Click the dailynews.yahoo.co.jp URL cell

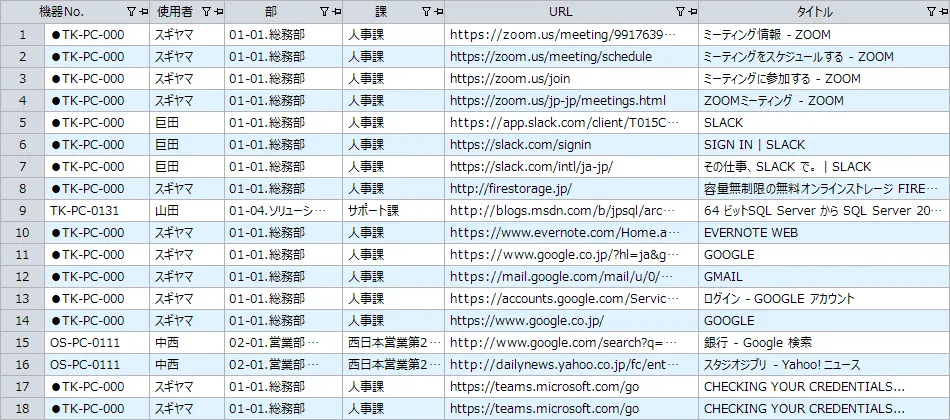pyautogui.click(x=571, y=365)
